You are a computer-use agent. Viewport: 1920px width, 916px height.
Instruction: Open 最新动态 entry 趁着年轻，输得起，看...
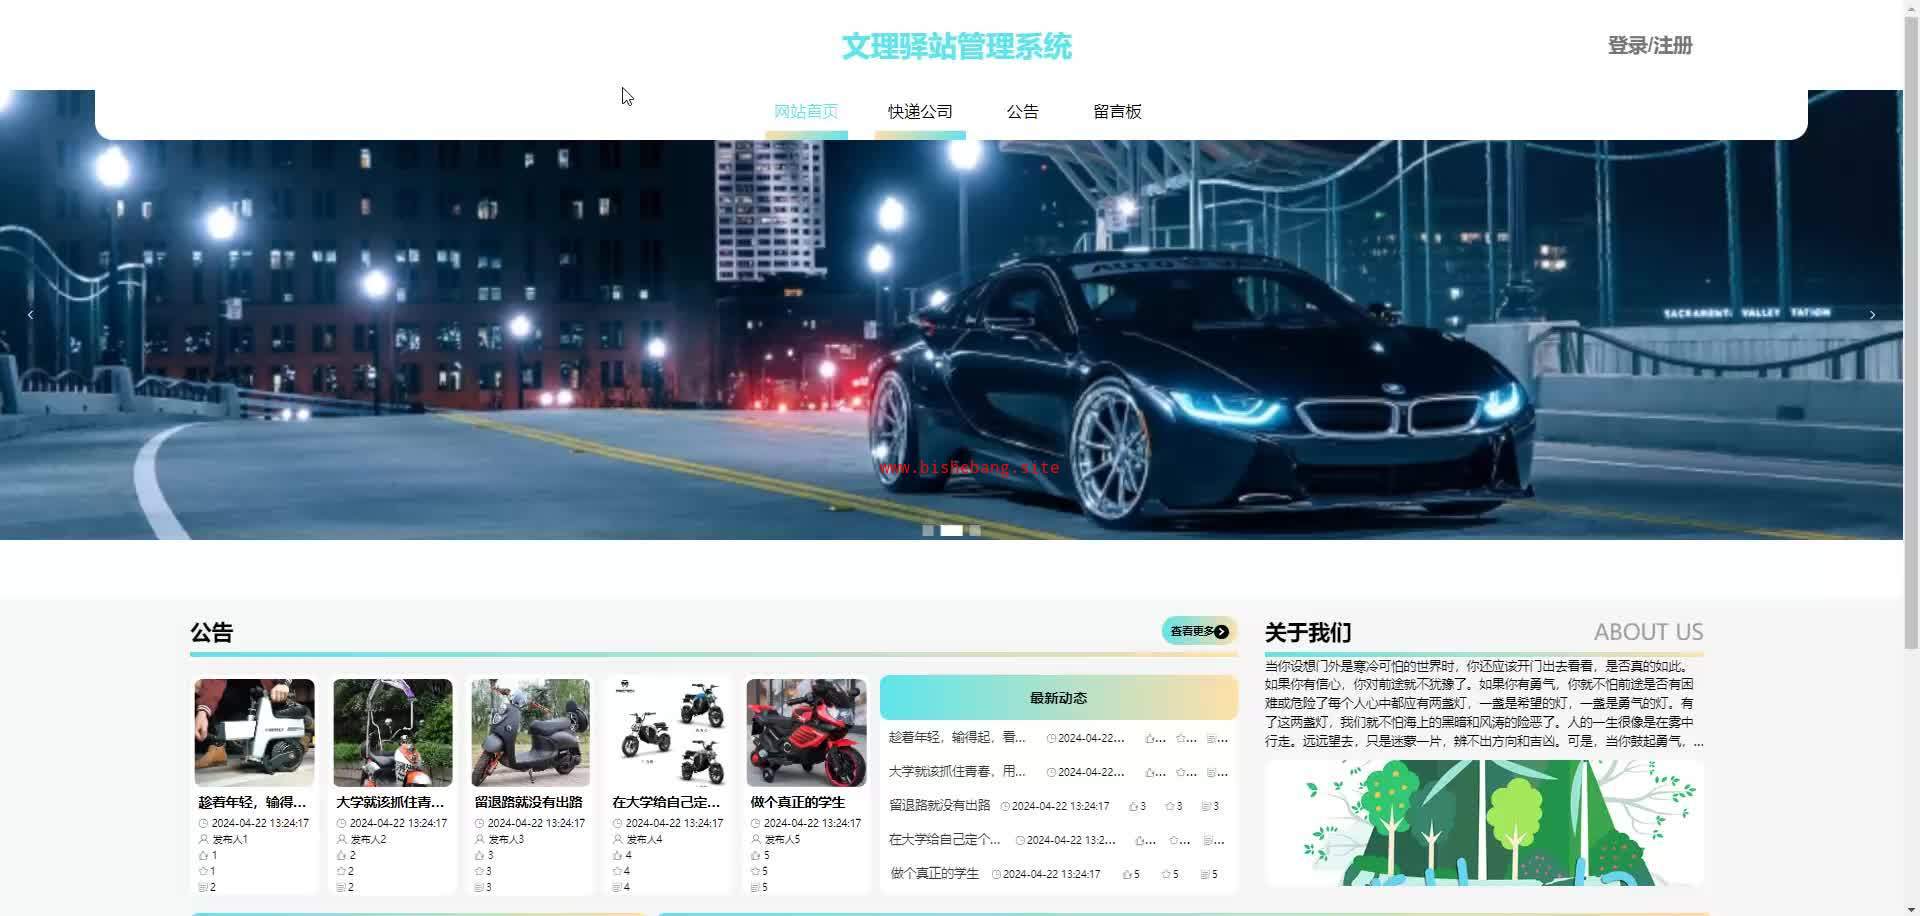(957, 738)
